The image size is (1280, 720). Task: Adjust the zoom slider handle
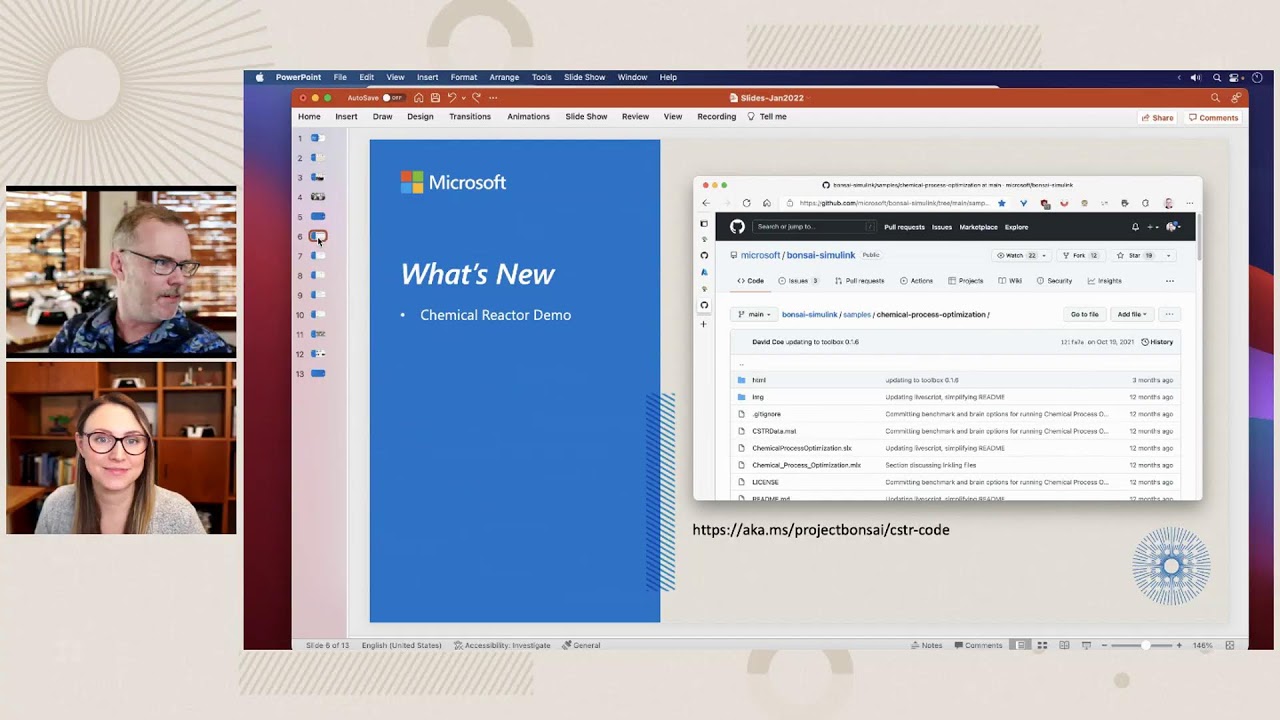(x=1146, y=645)
